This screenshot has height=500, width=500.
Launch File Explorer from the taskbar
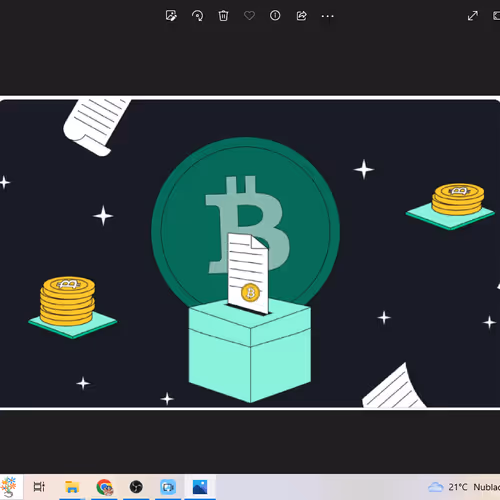pos(72,487)
